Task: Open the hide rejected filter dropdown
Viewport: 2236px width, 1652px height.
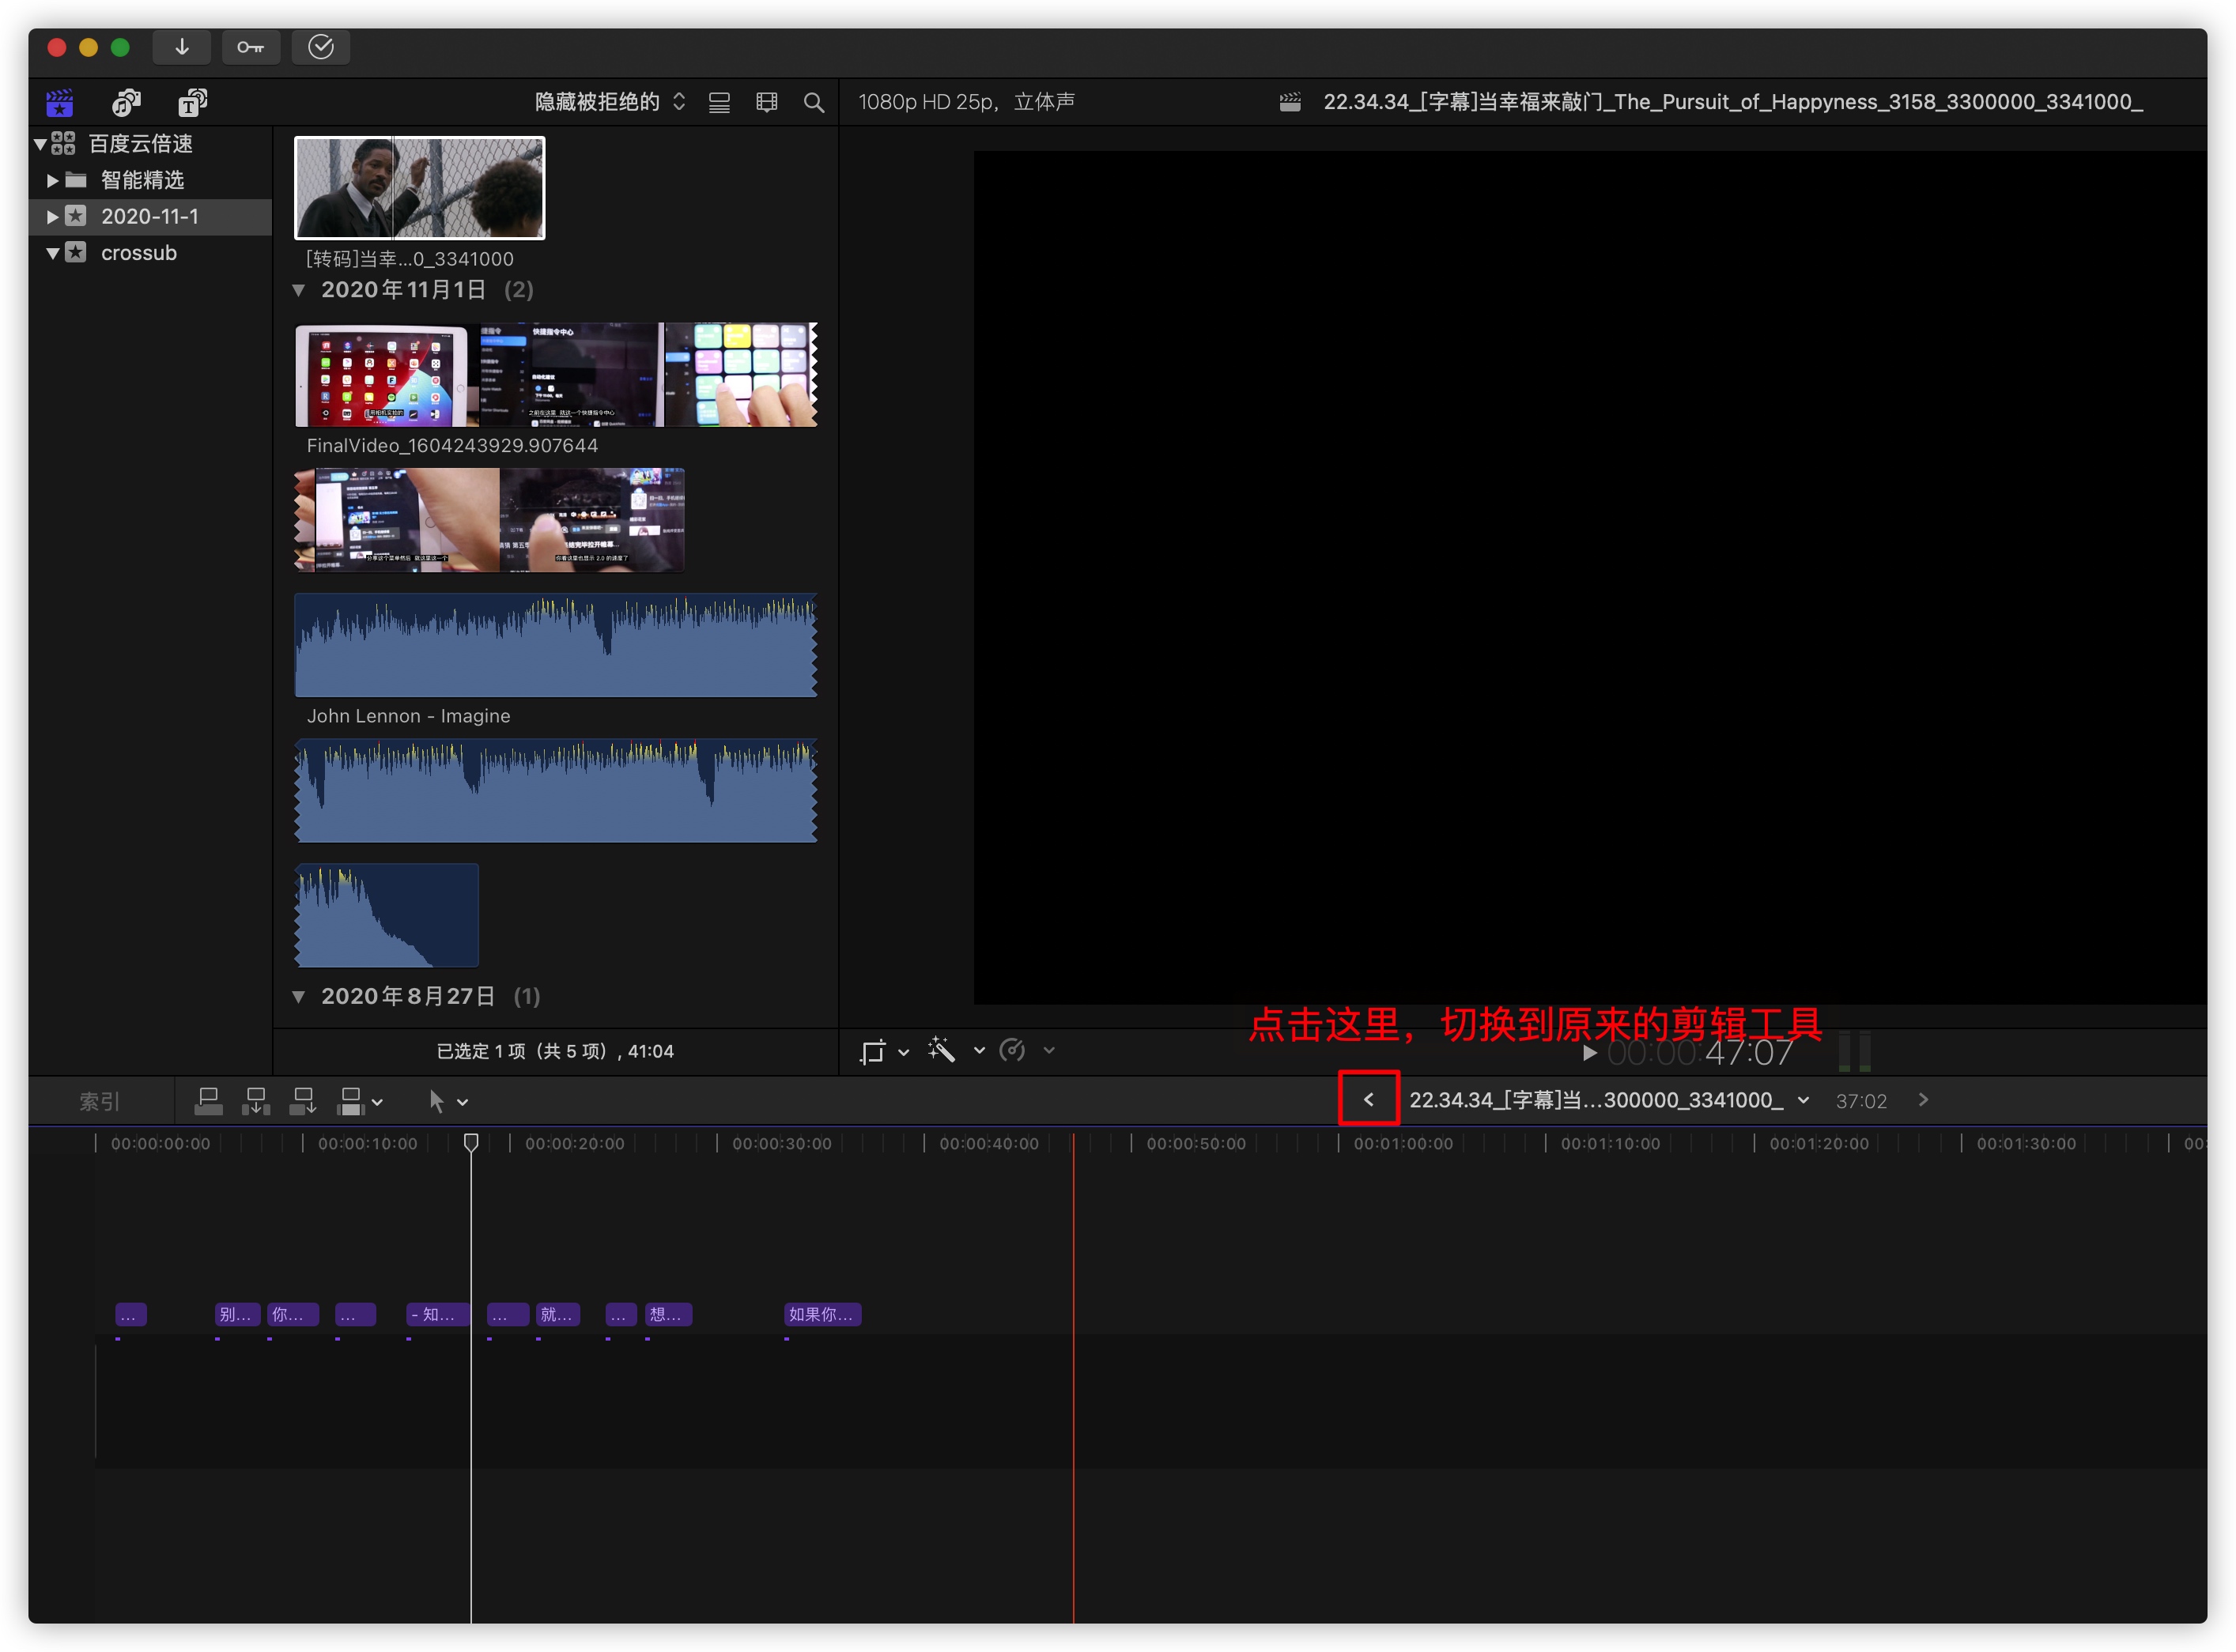Action: [x=609, y=102]
